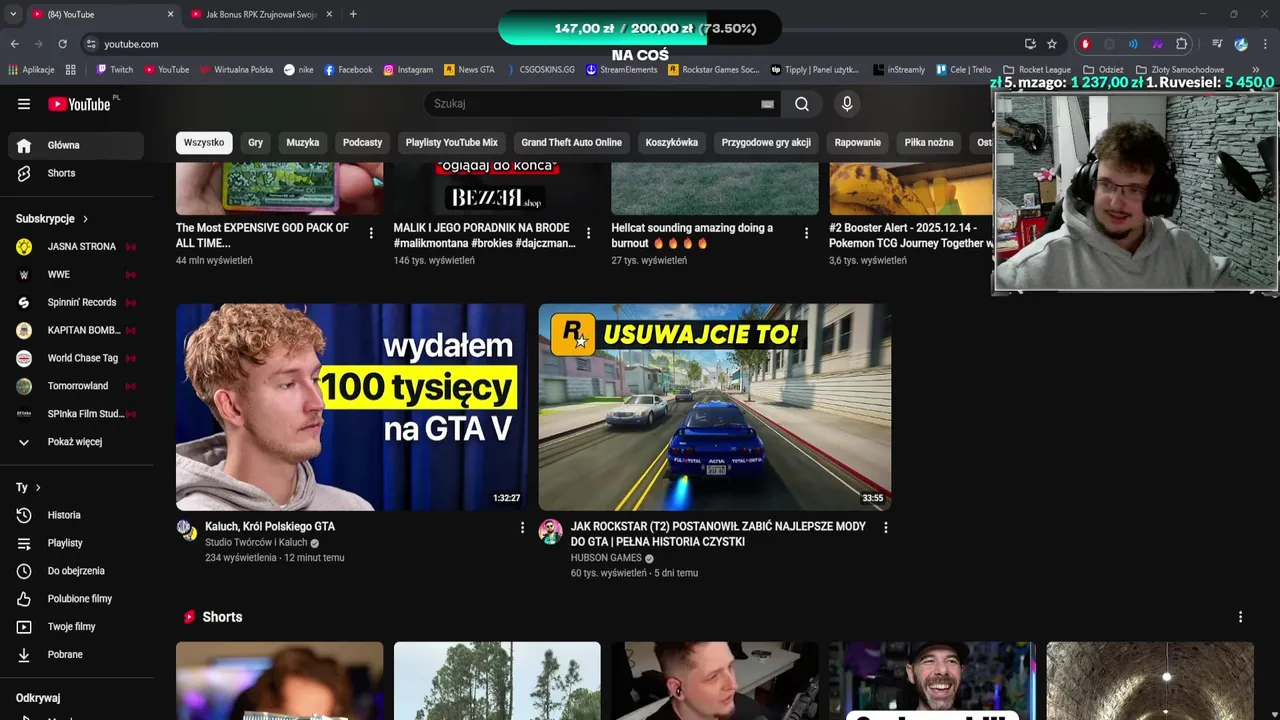Screen dimensions: 1280x720
Task: Open options menu for Kaluch video
Action: [522, 527]
